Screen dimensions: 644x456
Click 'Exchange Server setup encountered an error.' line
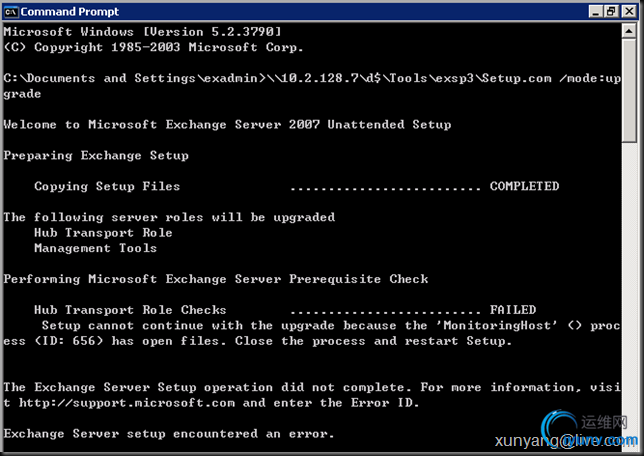(169, 434)
